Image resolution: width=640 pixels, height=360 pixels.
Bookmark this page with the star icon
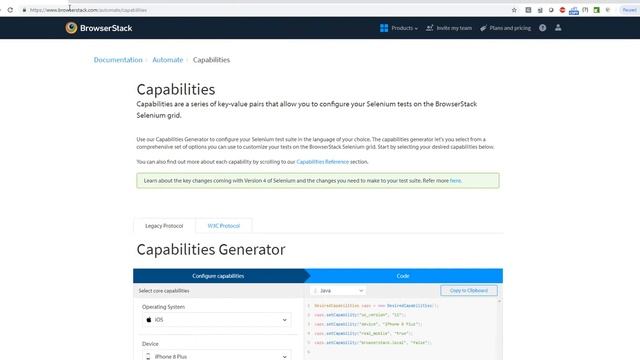click(x=514, y=10)
